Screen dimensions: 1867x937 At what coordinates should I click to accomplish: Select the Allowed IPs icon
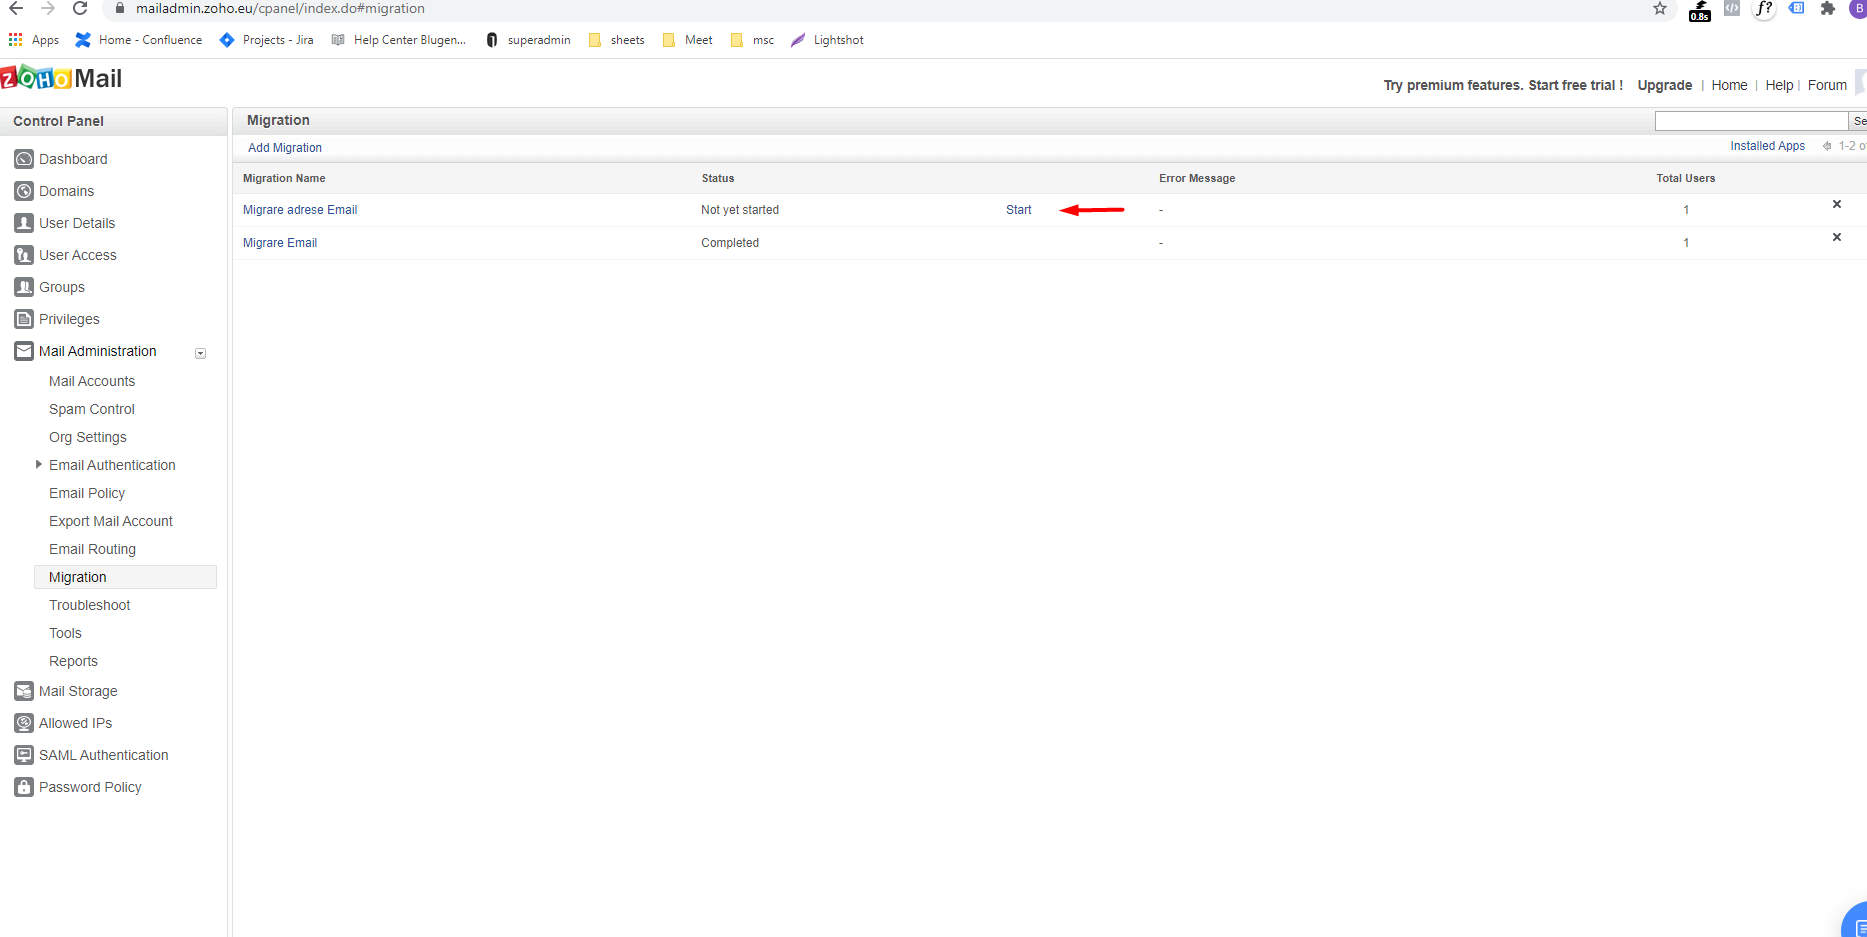[24, 723]
